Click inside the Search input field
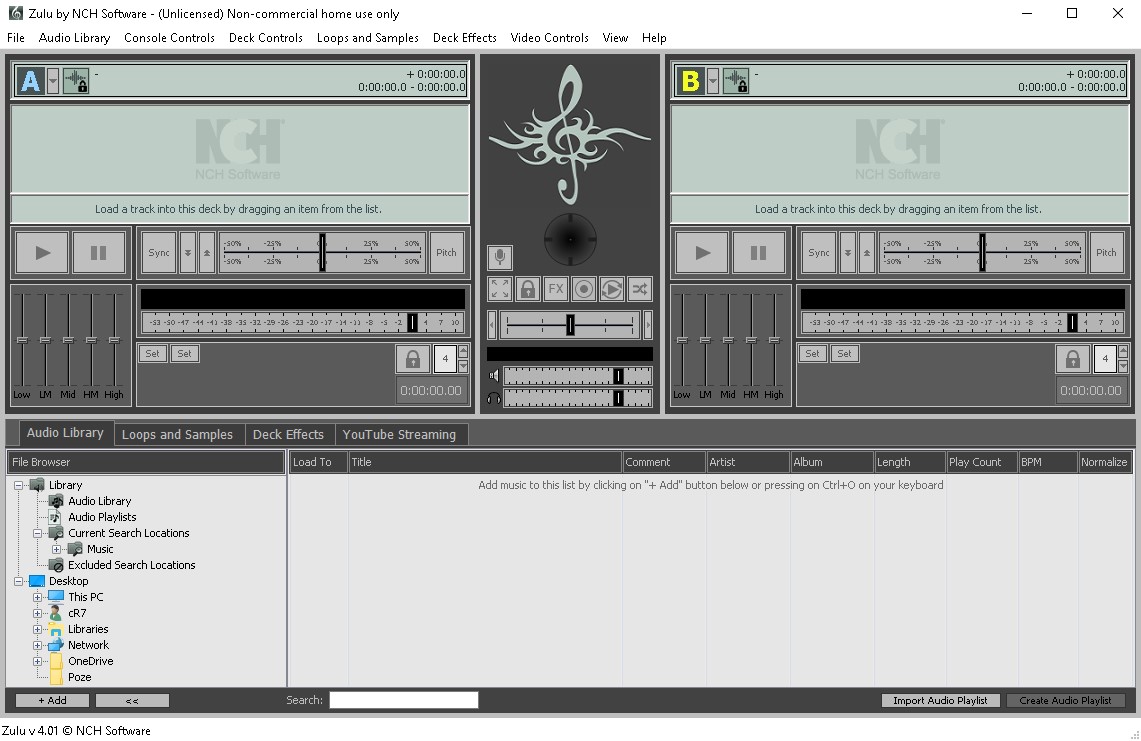This screenshot has height=741, width=1141. [x=403, y=700]
